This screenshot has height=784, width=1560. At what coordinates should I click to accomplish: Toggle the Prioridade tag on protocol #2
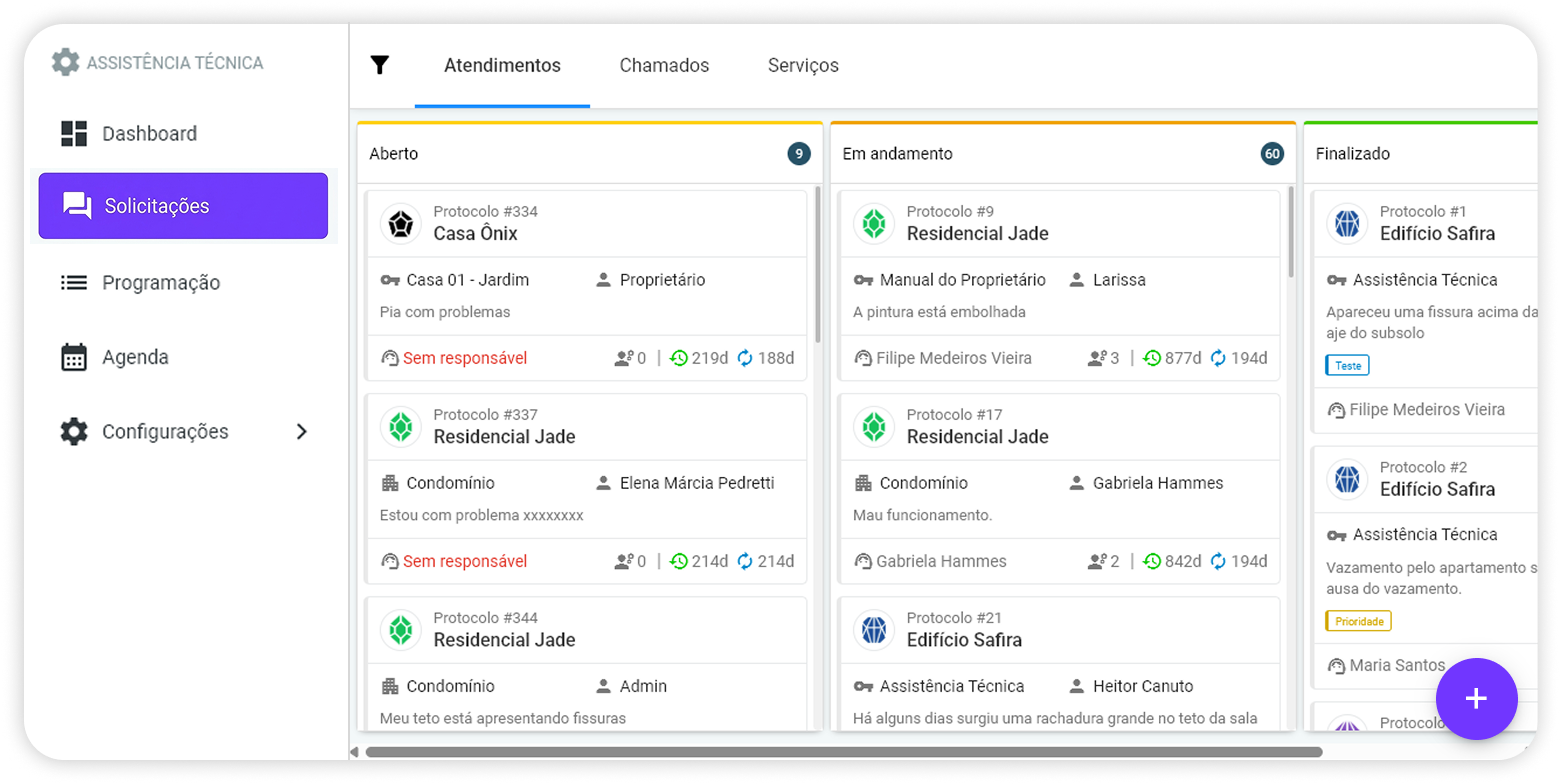click(1357, 620)
